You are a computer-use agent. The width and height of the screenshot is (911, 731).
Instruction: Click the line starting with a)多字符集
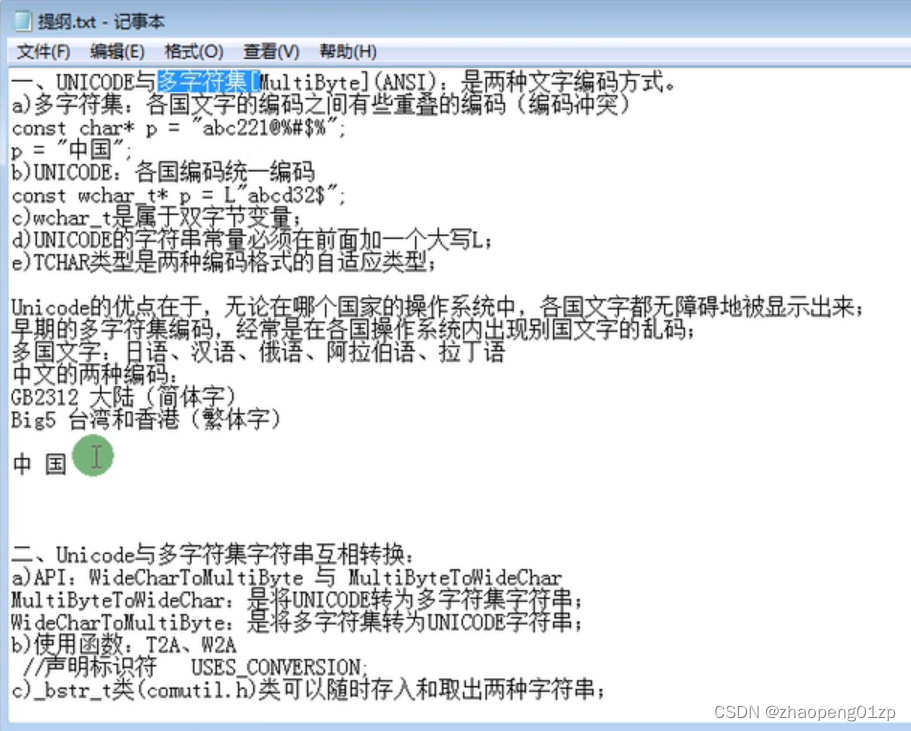point(320,105)
